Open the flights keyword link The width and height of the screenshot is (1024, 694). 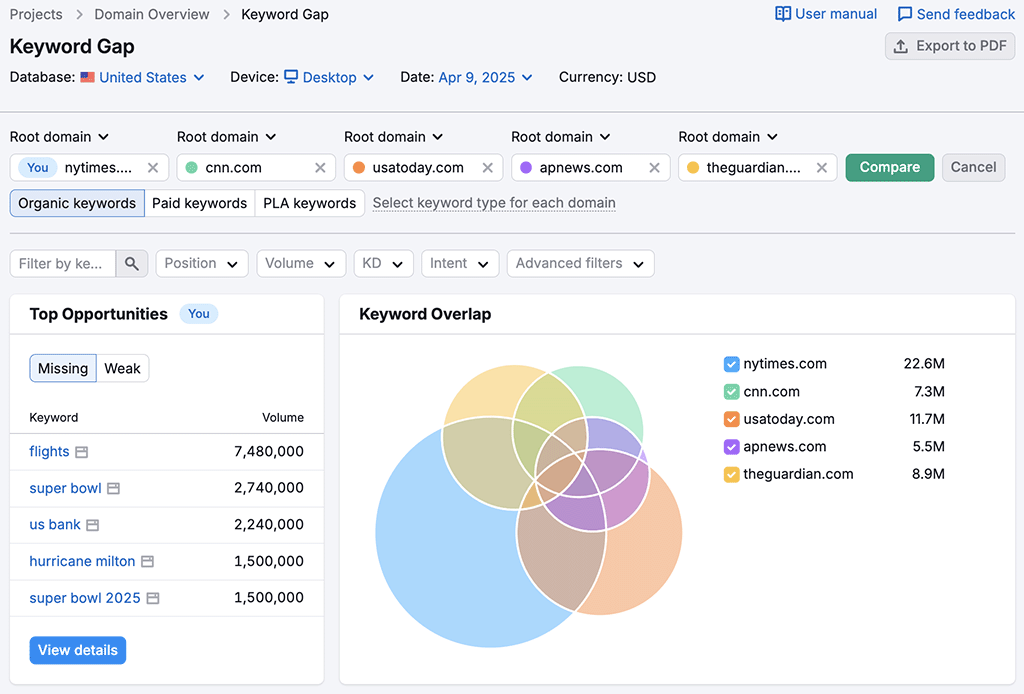49,452
